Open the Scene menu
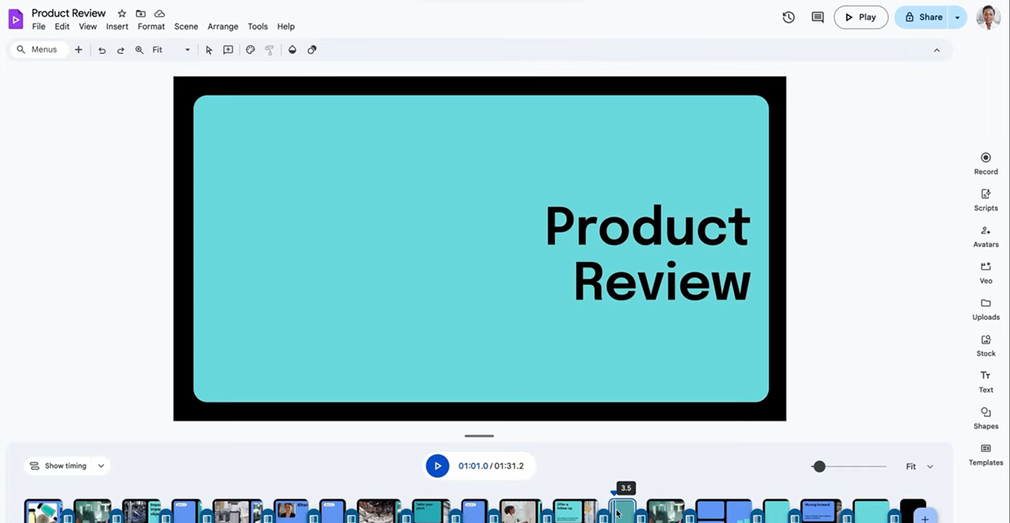The image size is (1010, 523). (186, 26)
